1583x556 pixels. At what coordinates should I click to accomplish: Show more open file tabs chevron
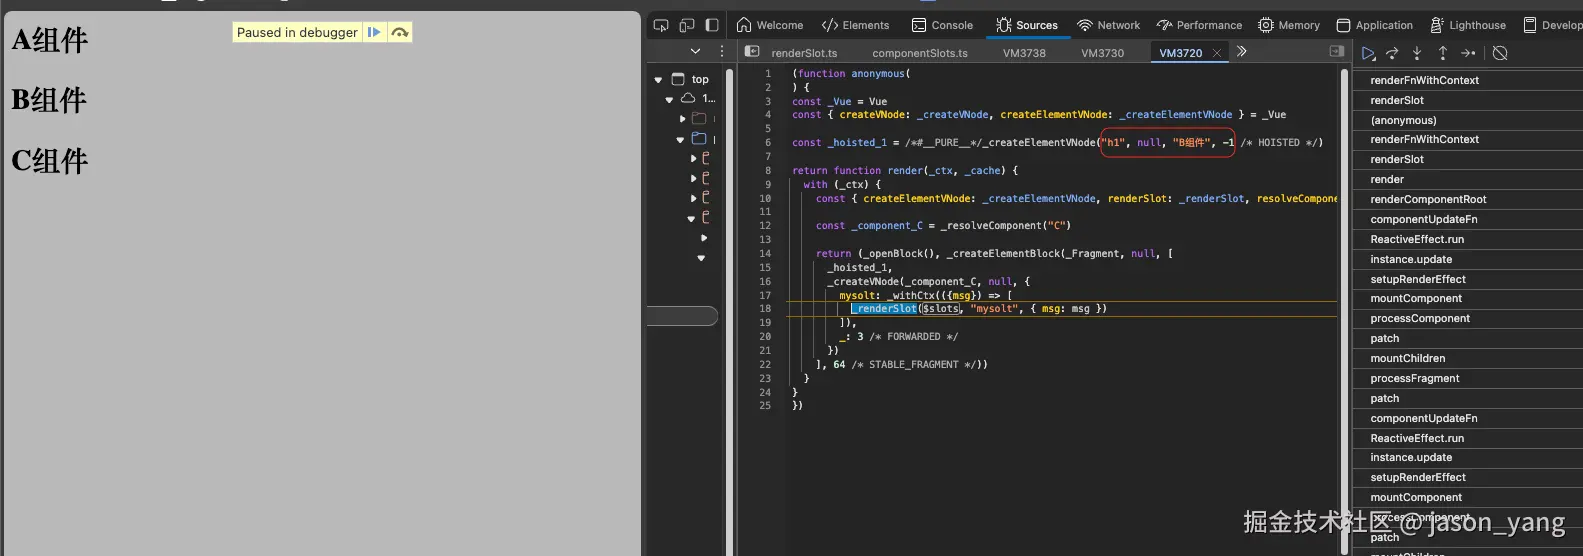tap(1242, 52)
